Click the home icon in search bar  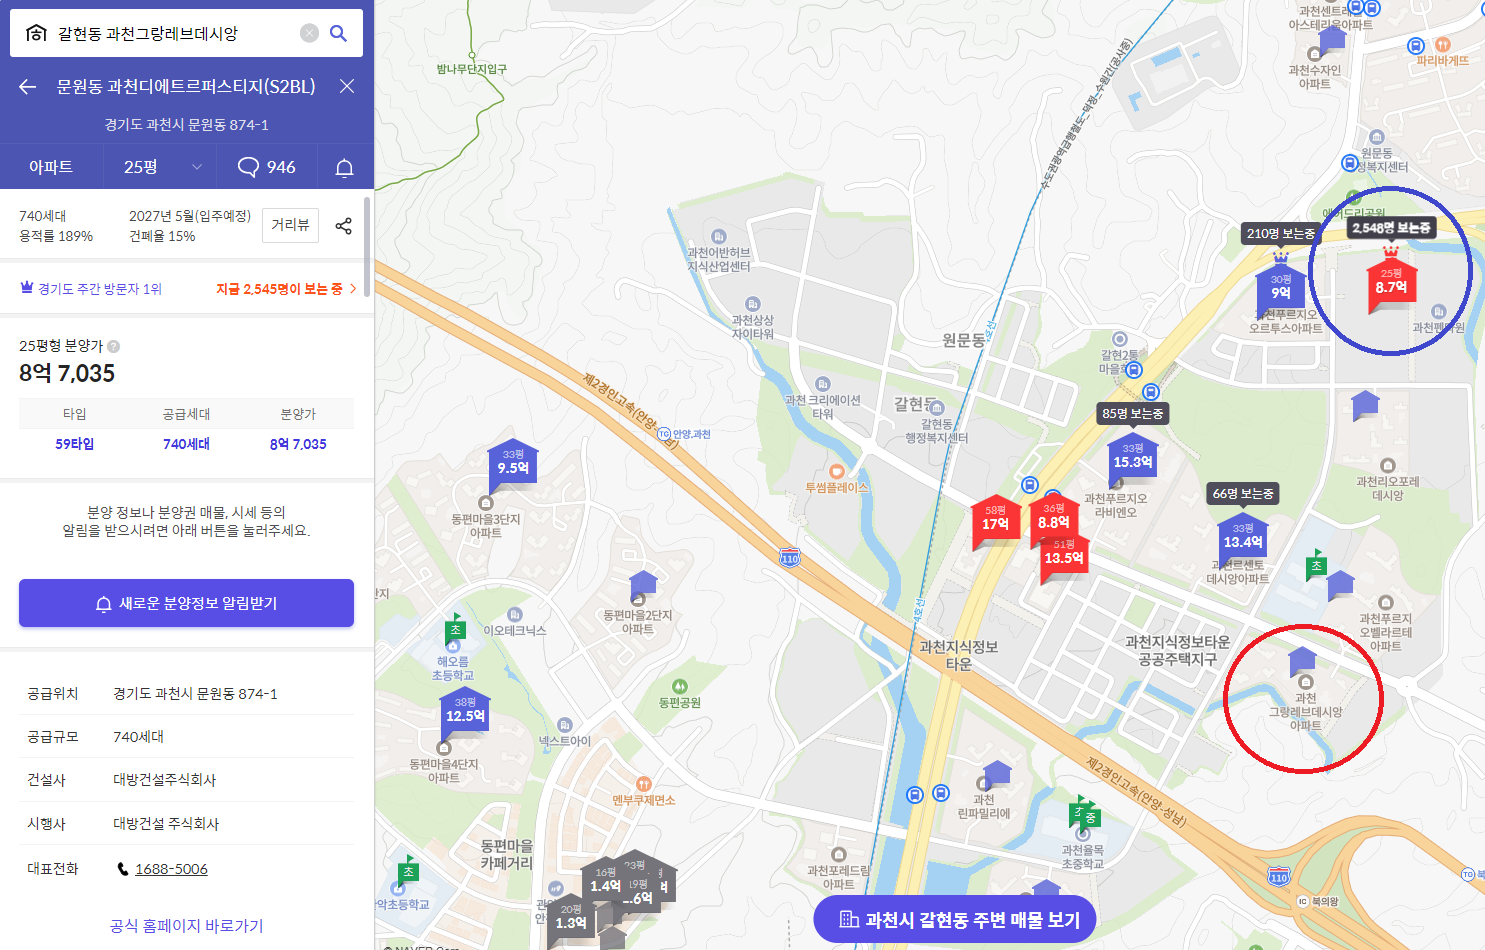pyautogui.click(x=36, y=33)
